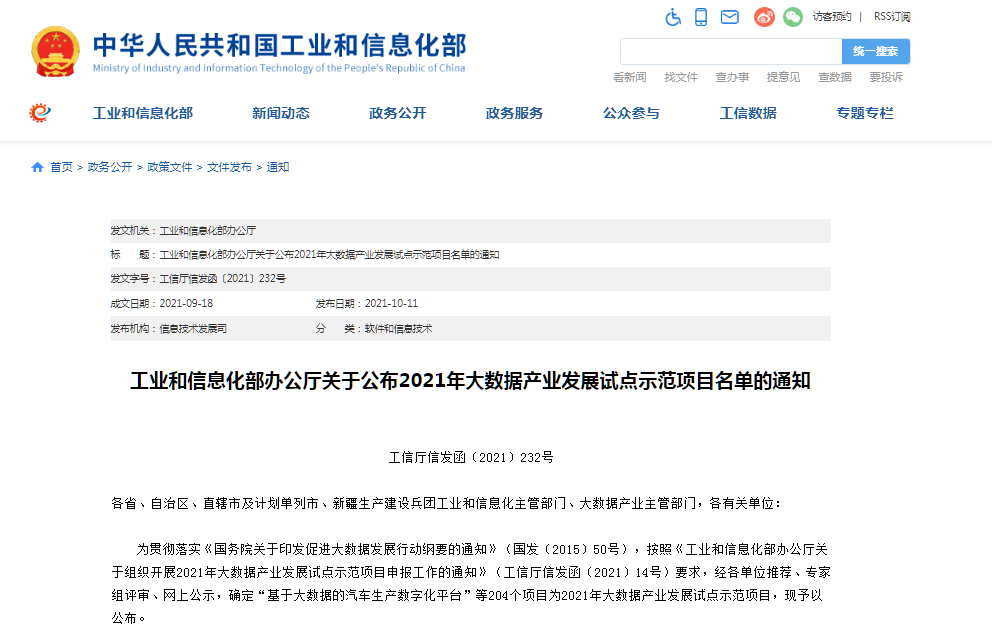Open the WeChat social icon
Viewport: 992px width, 636px height.
[793, 17]
